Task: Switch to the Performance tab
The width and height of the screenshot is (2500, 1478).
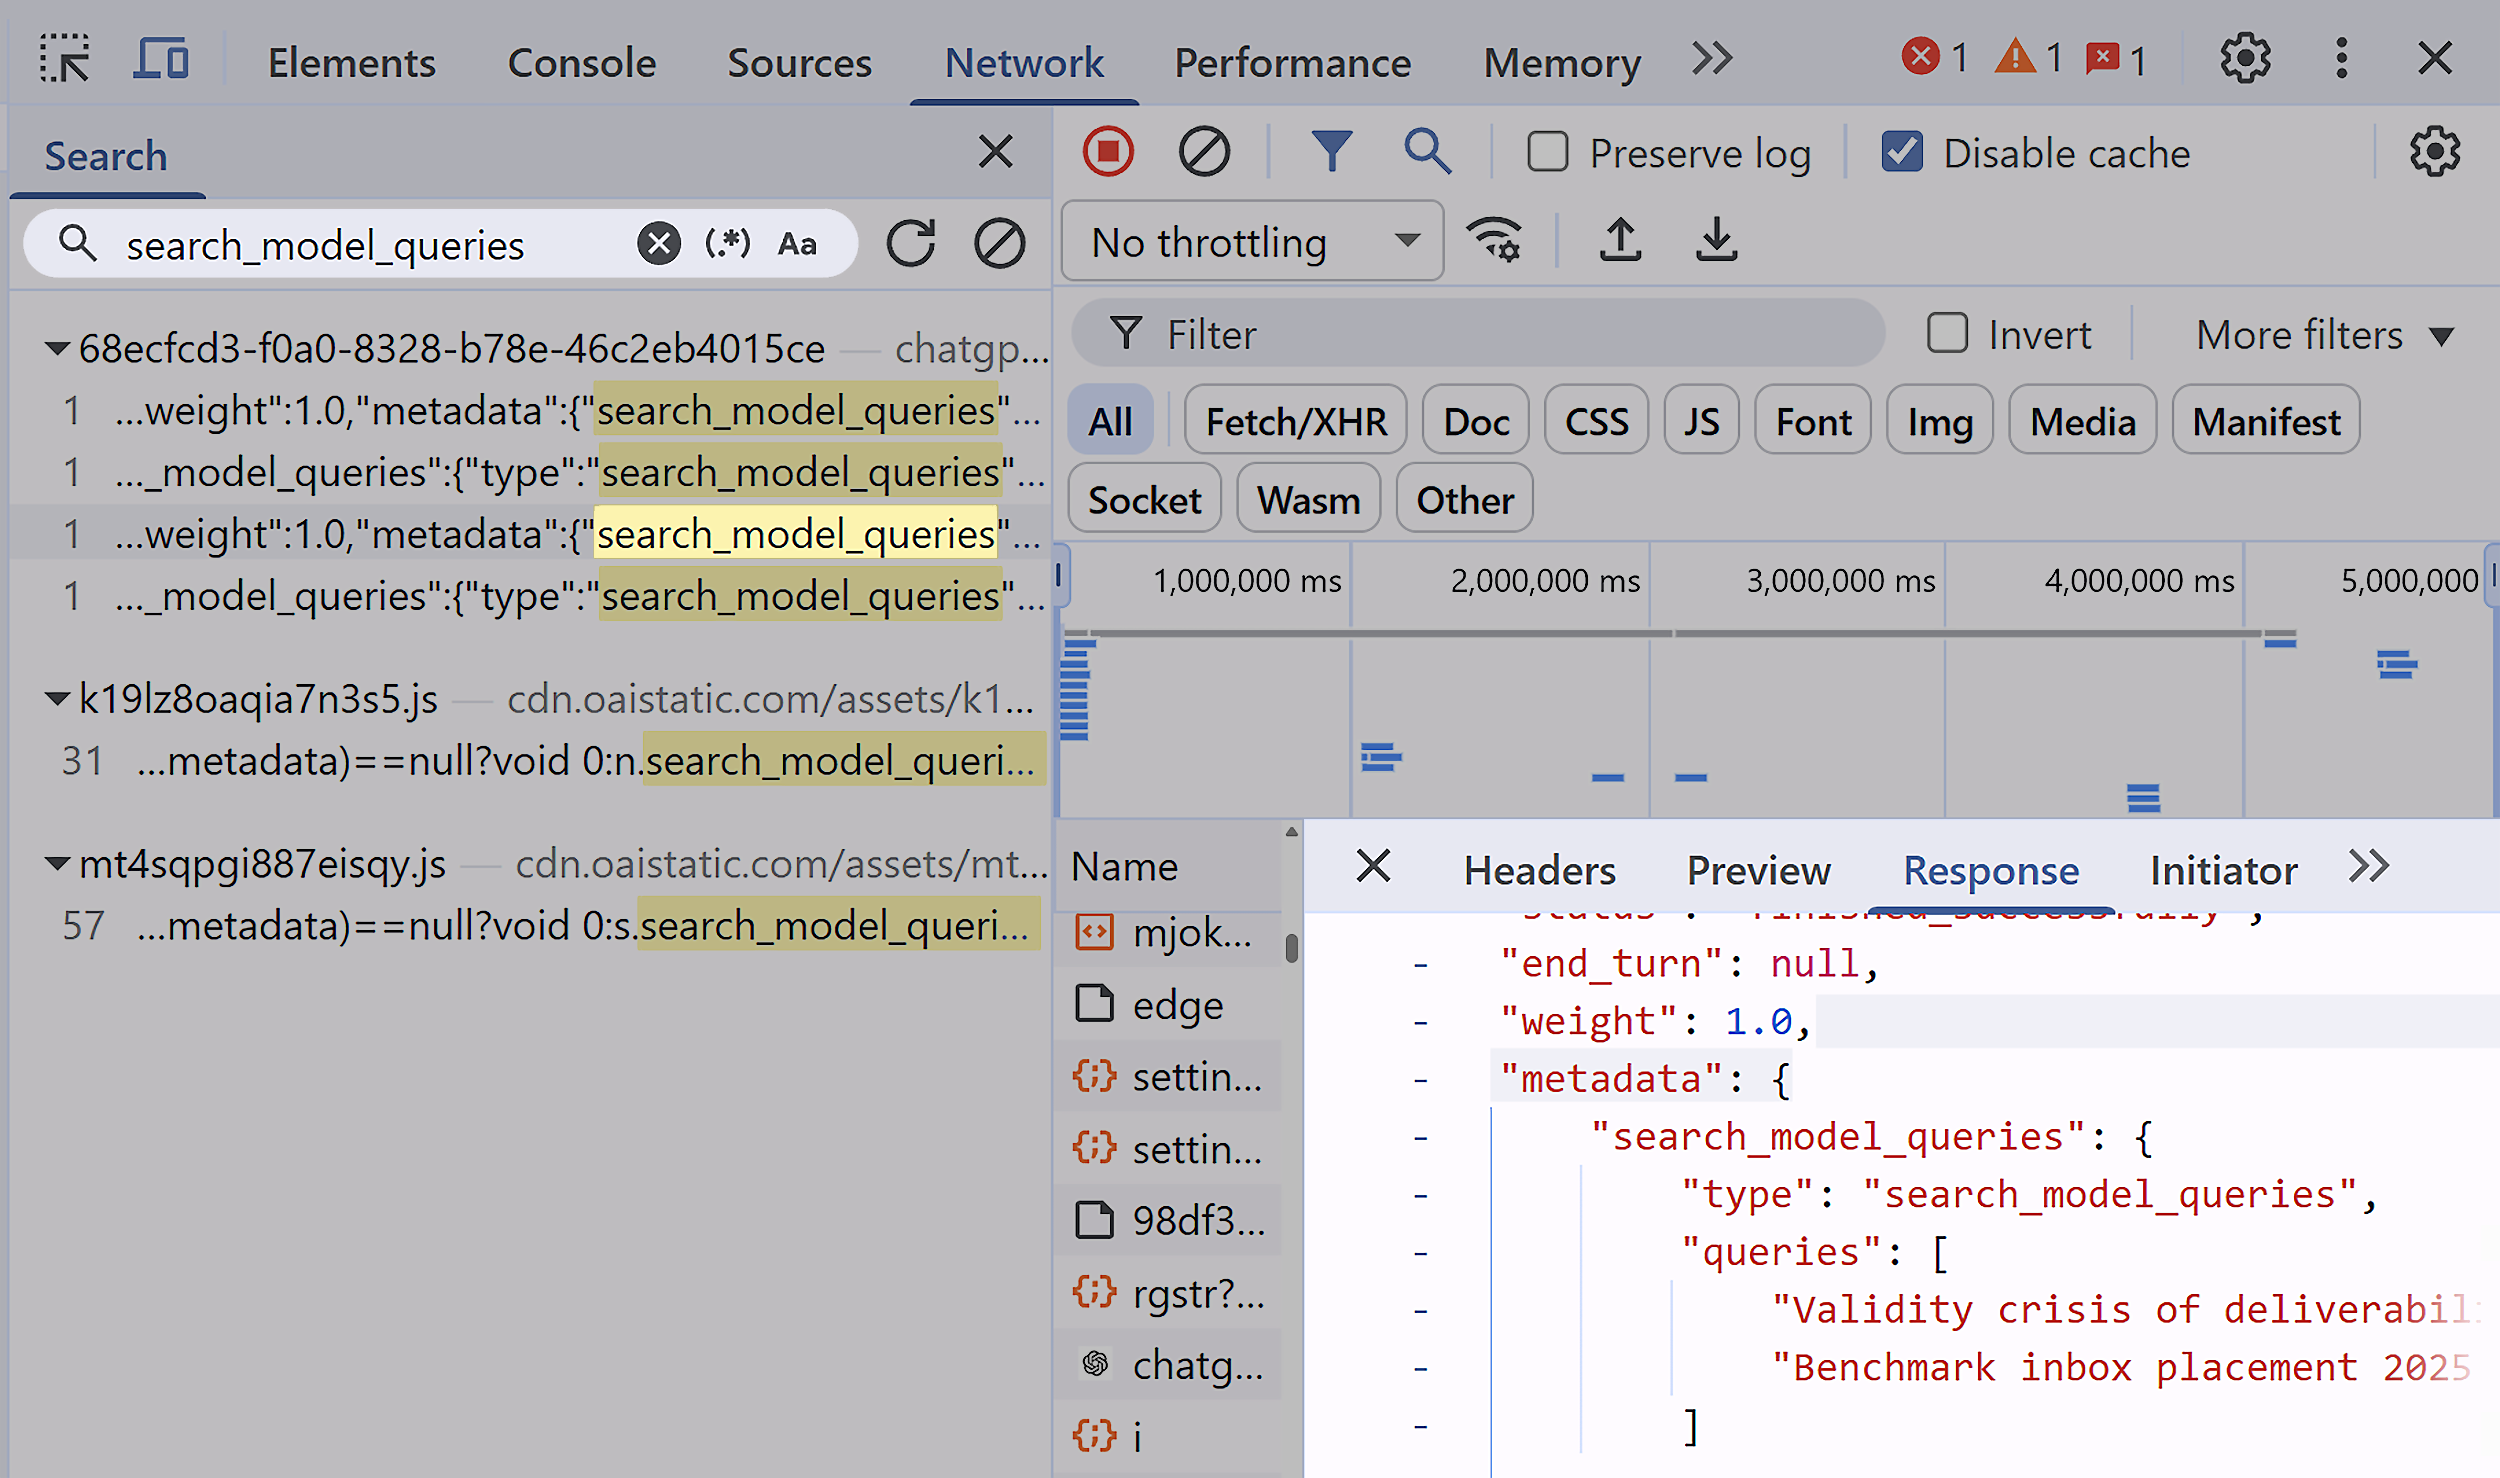Action: tap(1293, 62)
